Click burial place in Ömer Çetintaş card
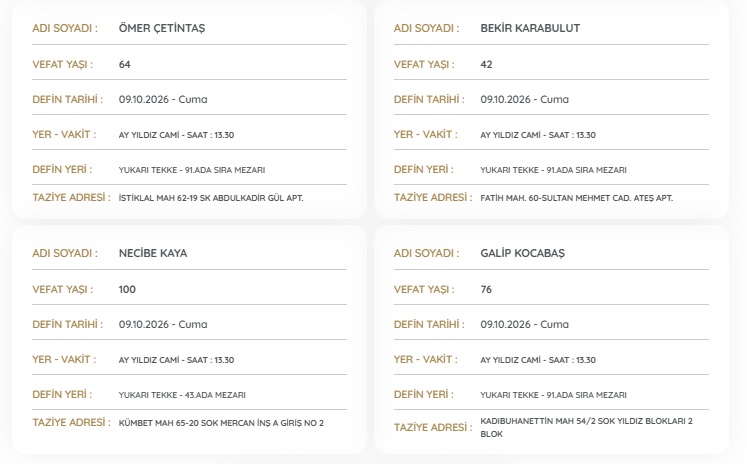747x464 pixels. pyautogui.click(x=192, y=170)
